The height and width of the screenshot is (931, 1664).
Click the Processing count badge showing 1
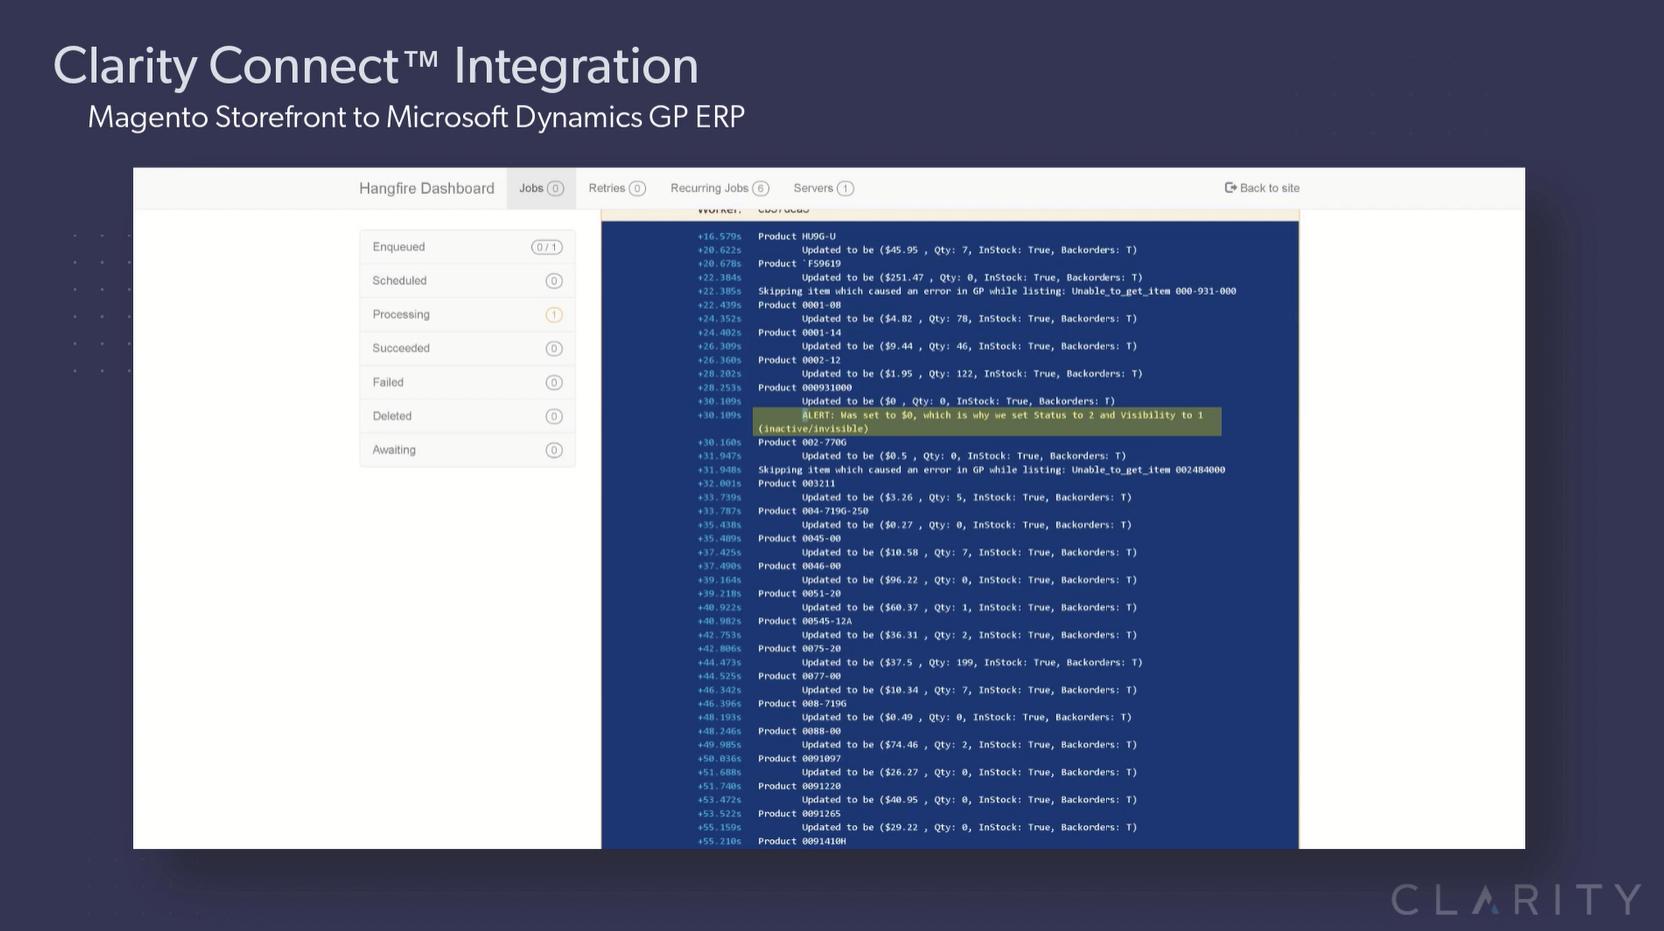pos(554,315)
